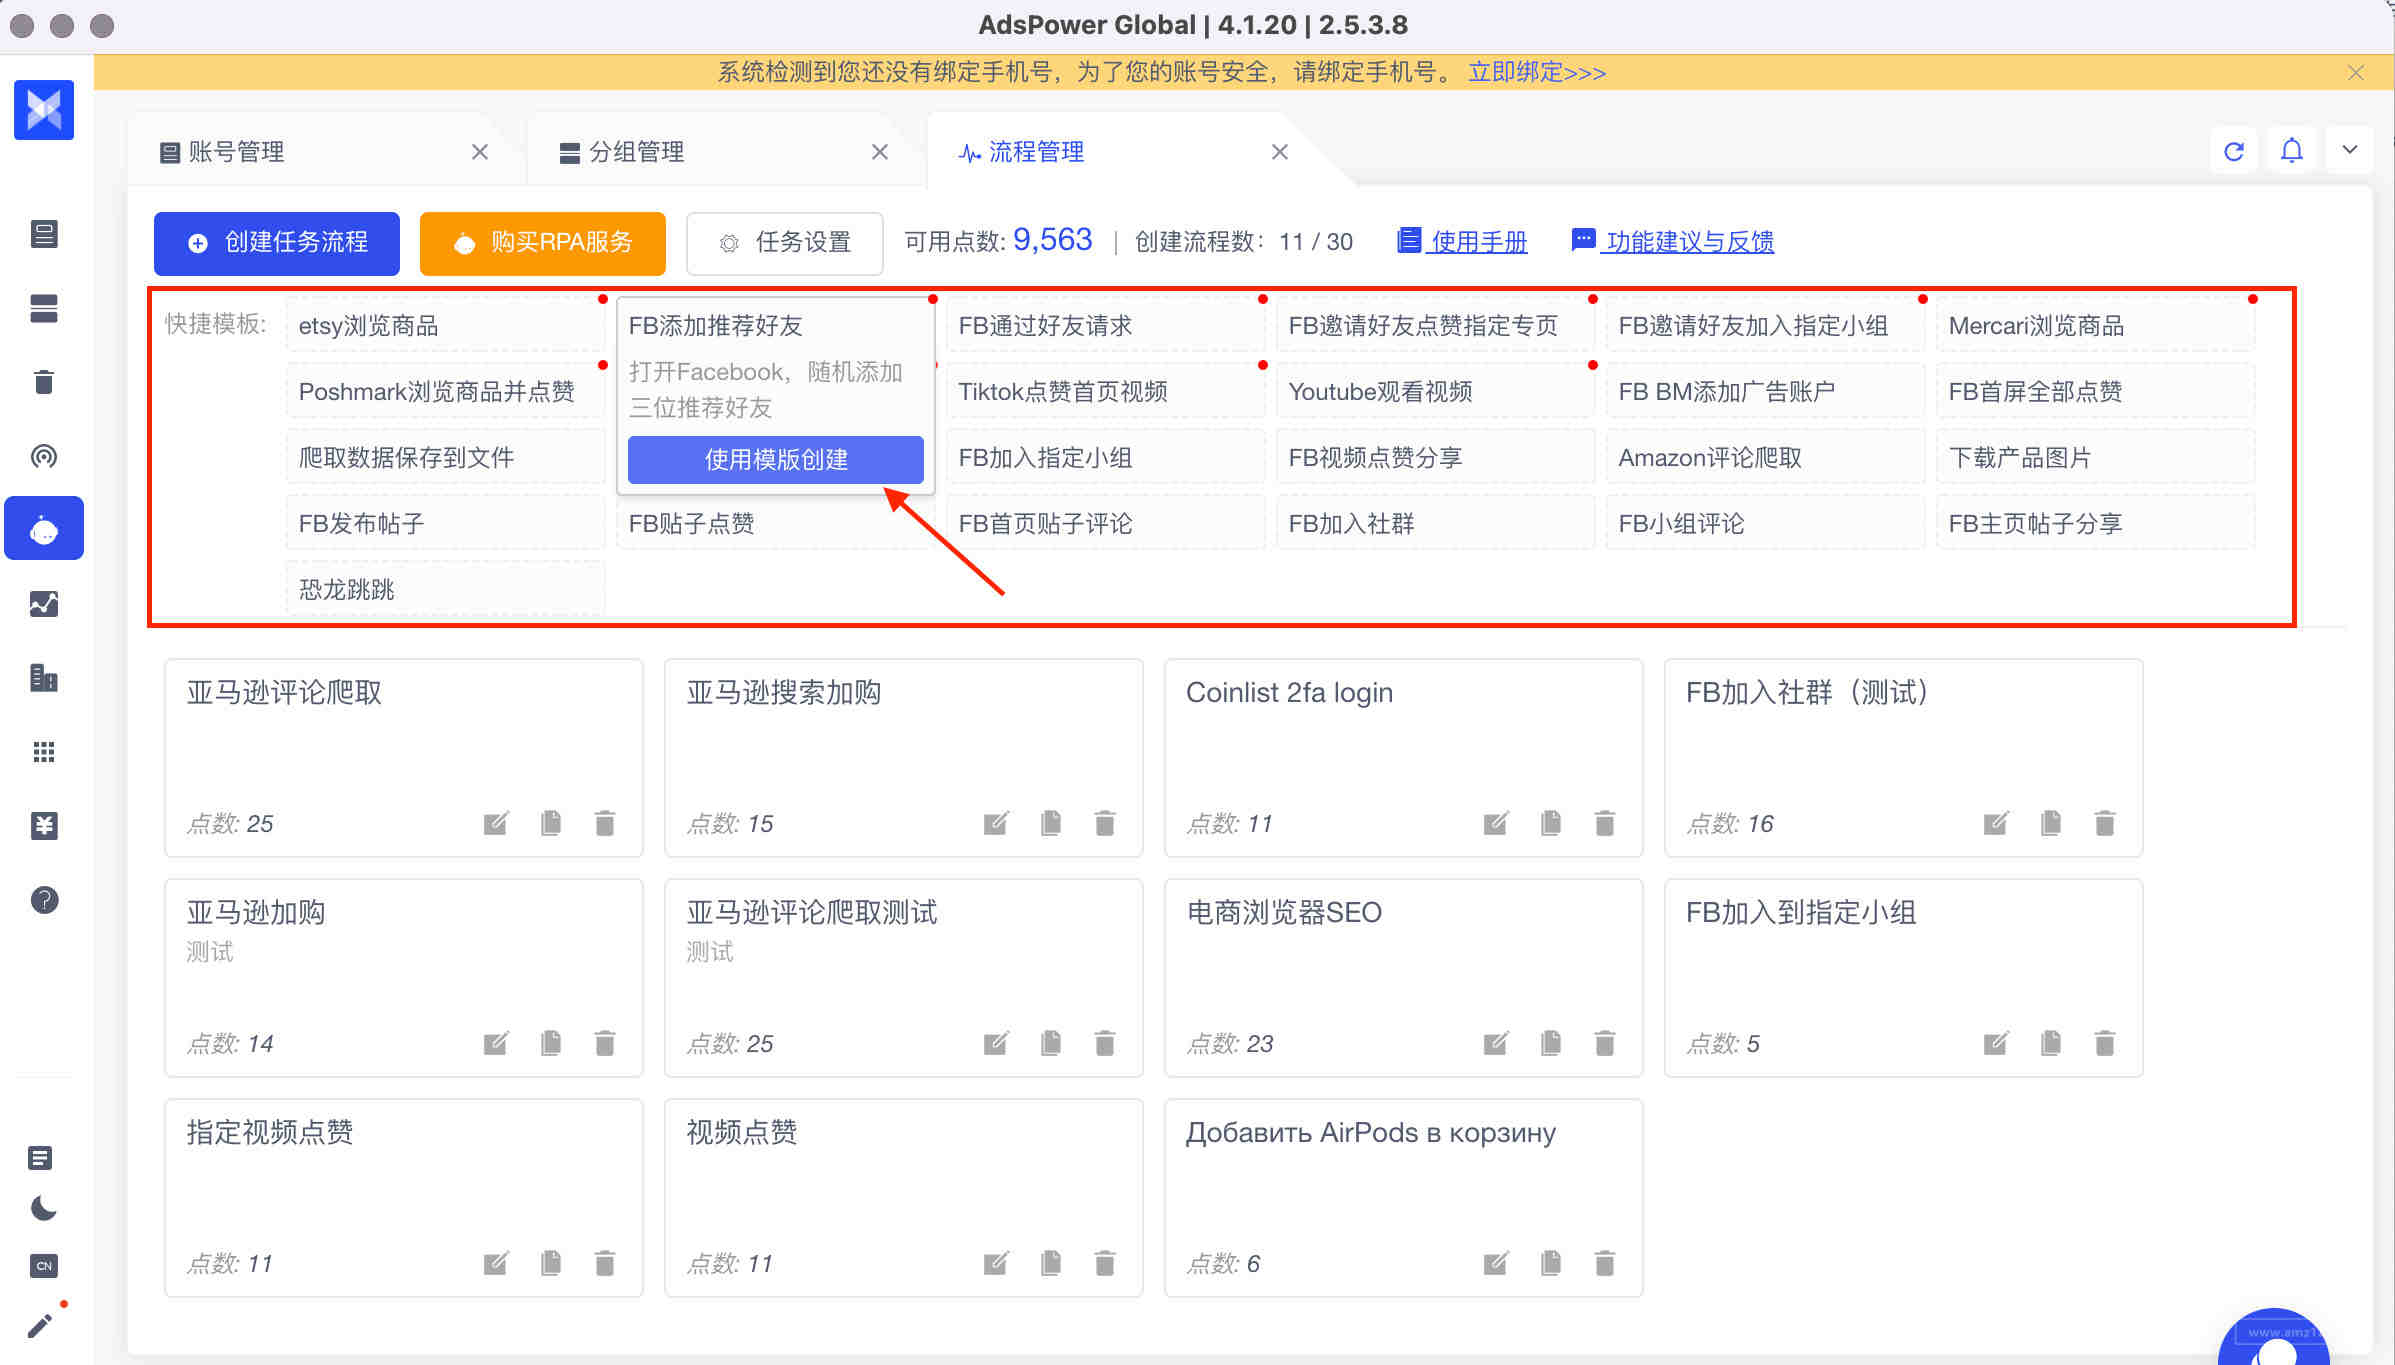The image size is (2395, 1365).
Task: Open the chart statistics sidebar icon
Action: [44, 604]
